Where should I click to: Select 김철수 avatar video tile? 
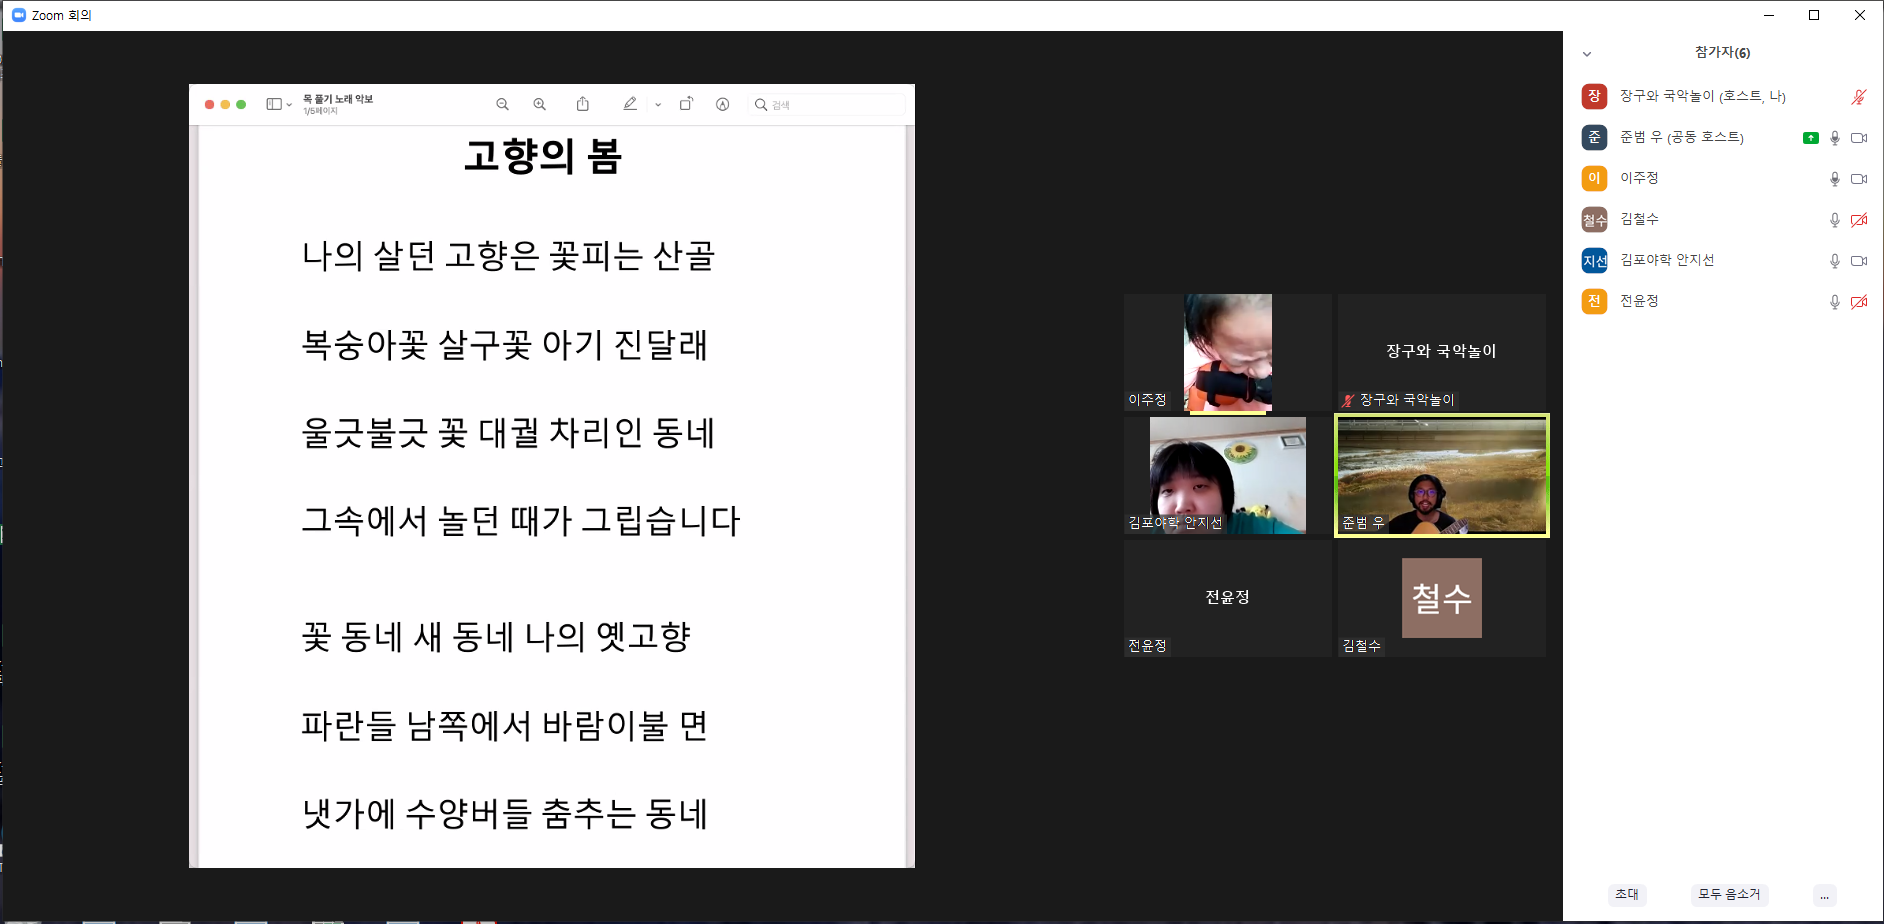(x=1442, y=598)
